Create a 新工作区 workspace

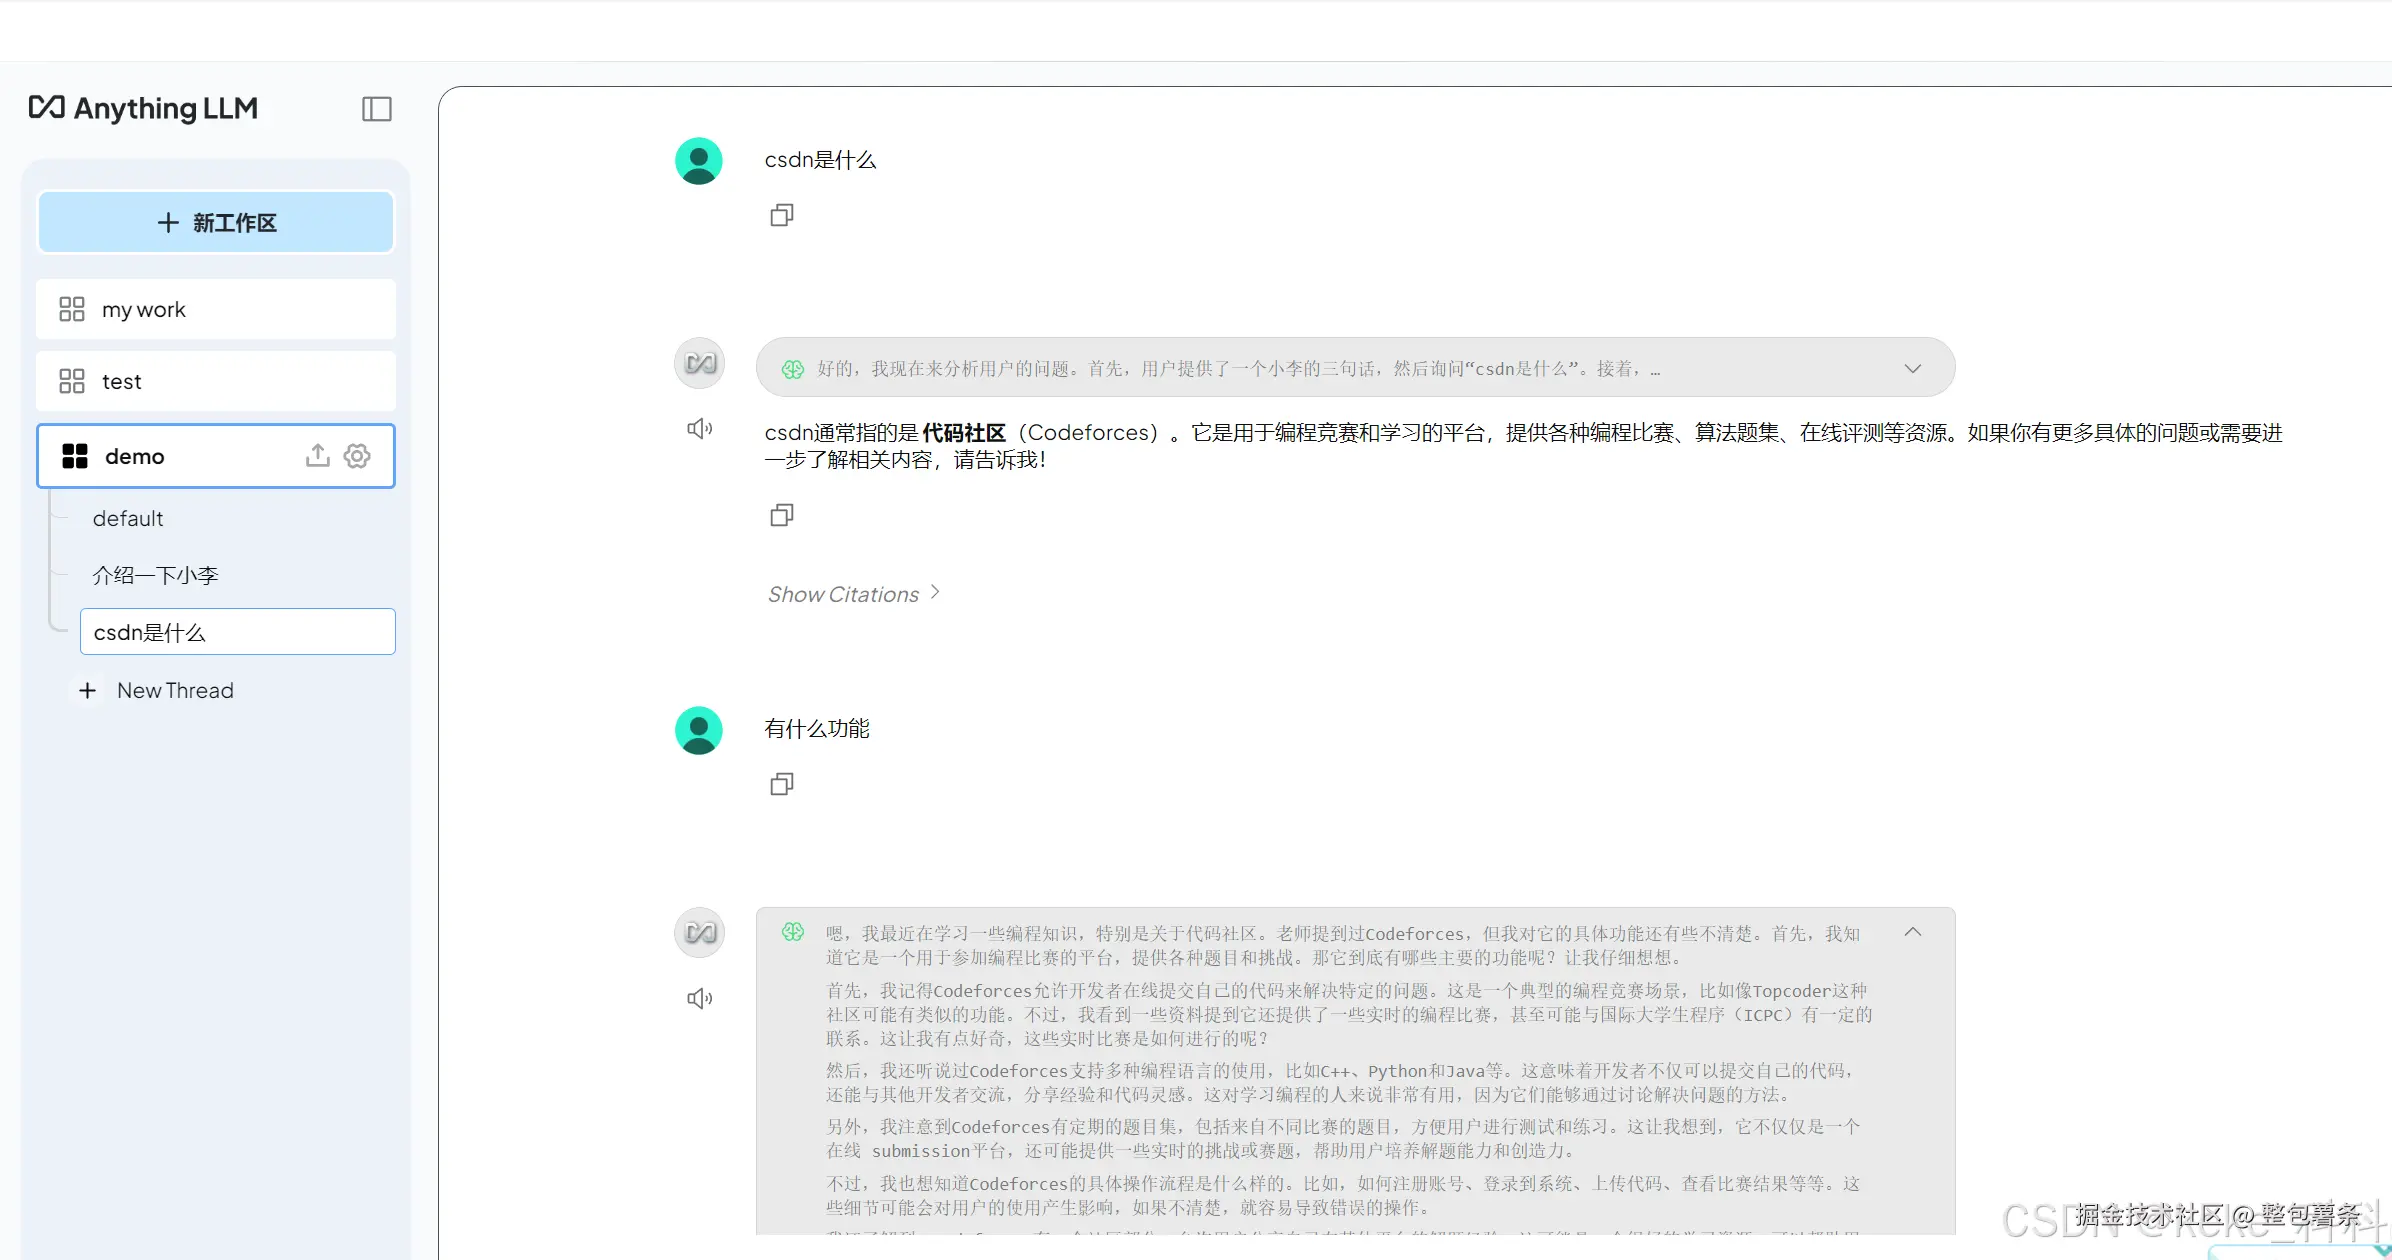[x=215, y=222]
